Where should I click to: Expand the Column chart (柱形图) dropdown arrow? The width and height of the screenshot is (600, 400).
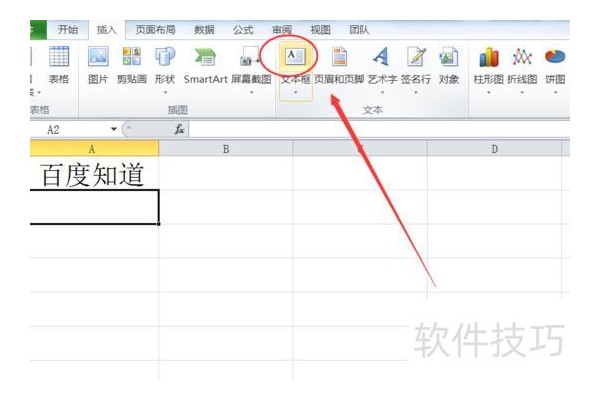point(489,93)
